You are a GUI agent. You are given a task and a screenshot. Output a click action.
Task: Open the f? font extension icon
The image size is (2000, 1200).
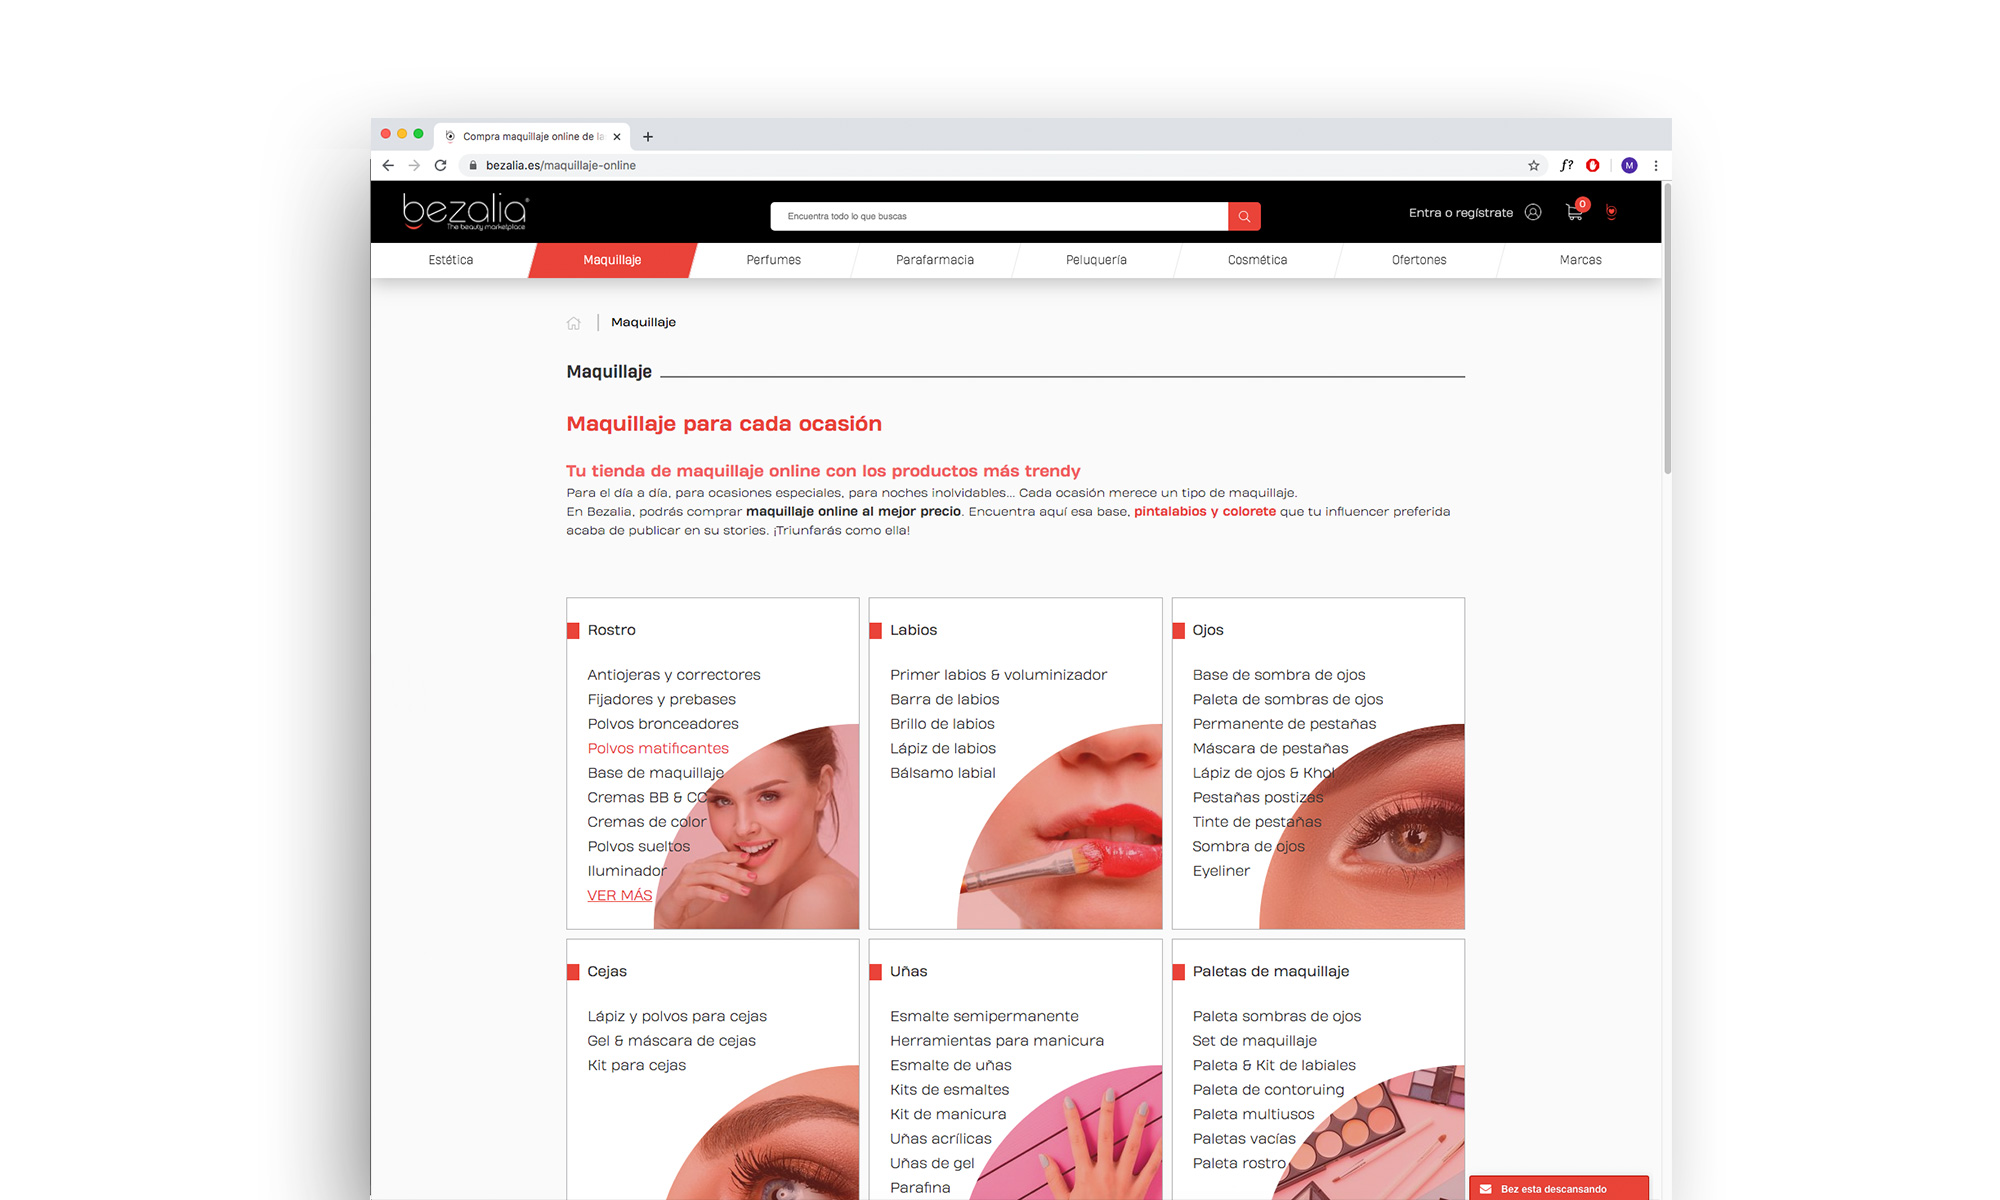[1567, 165]
